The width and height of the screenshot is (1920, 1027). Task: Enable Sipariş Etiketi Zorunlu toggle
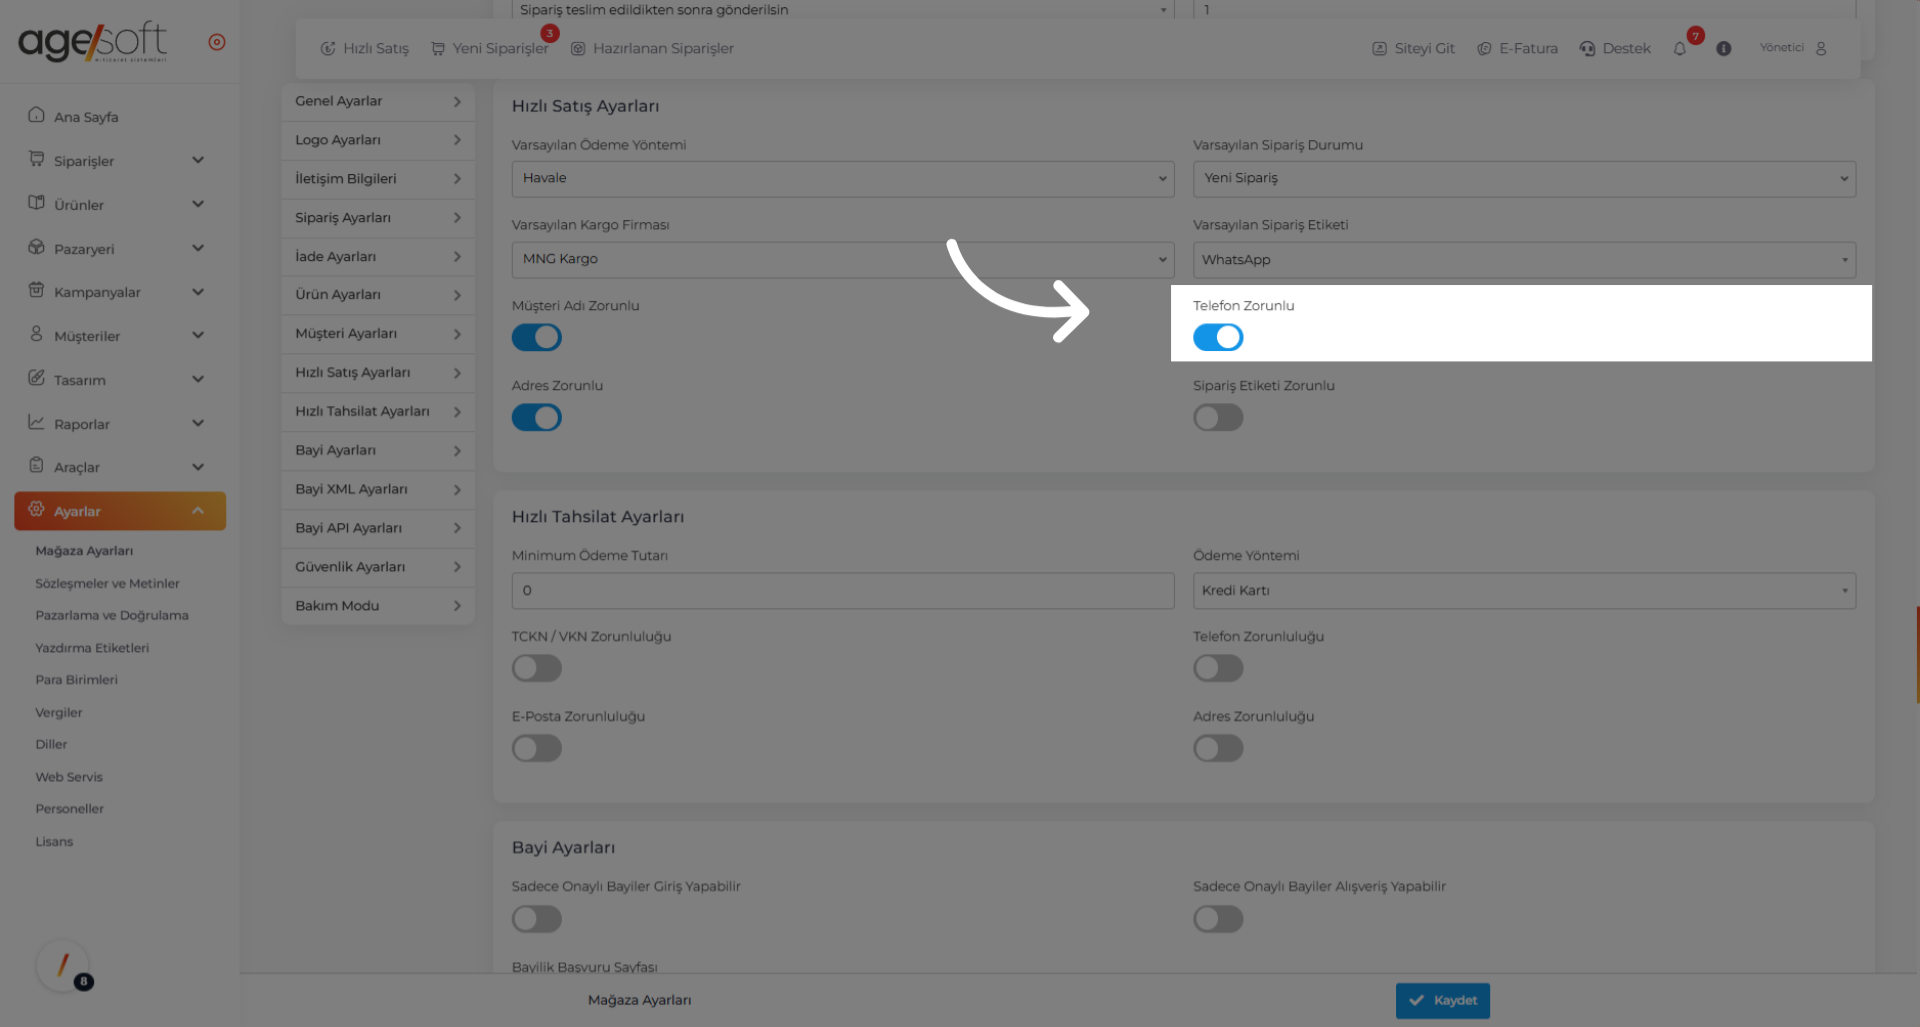1217,418
